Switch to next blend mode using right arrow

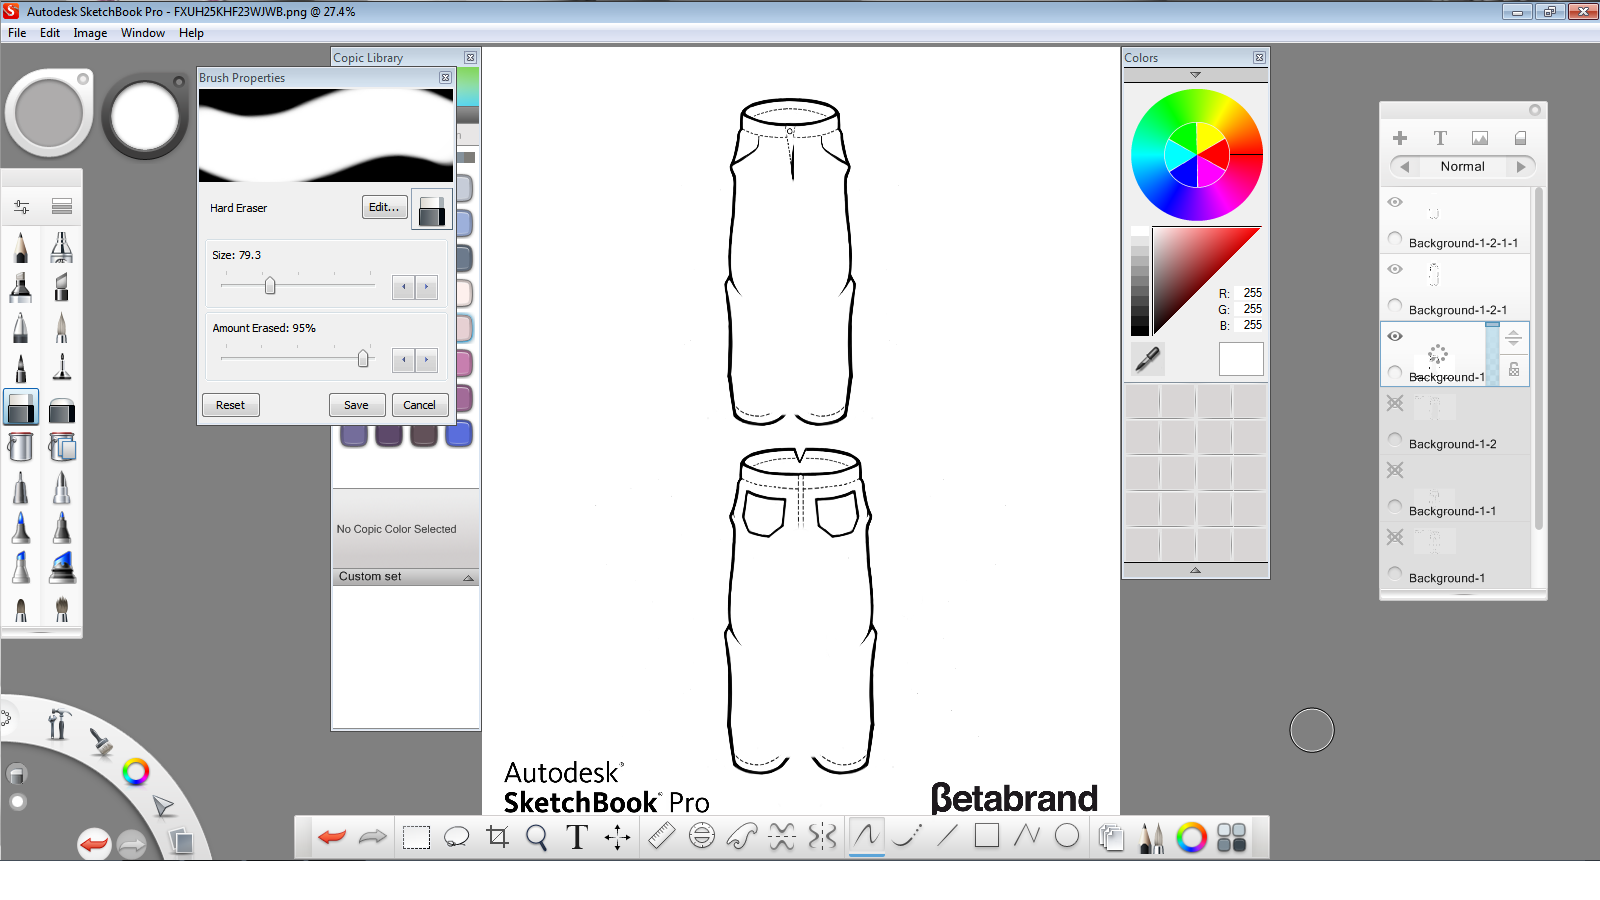click(1521, 167)
